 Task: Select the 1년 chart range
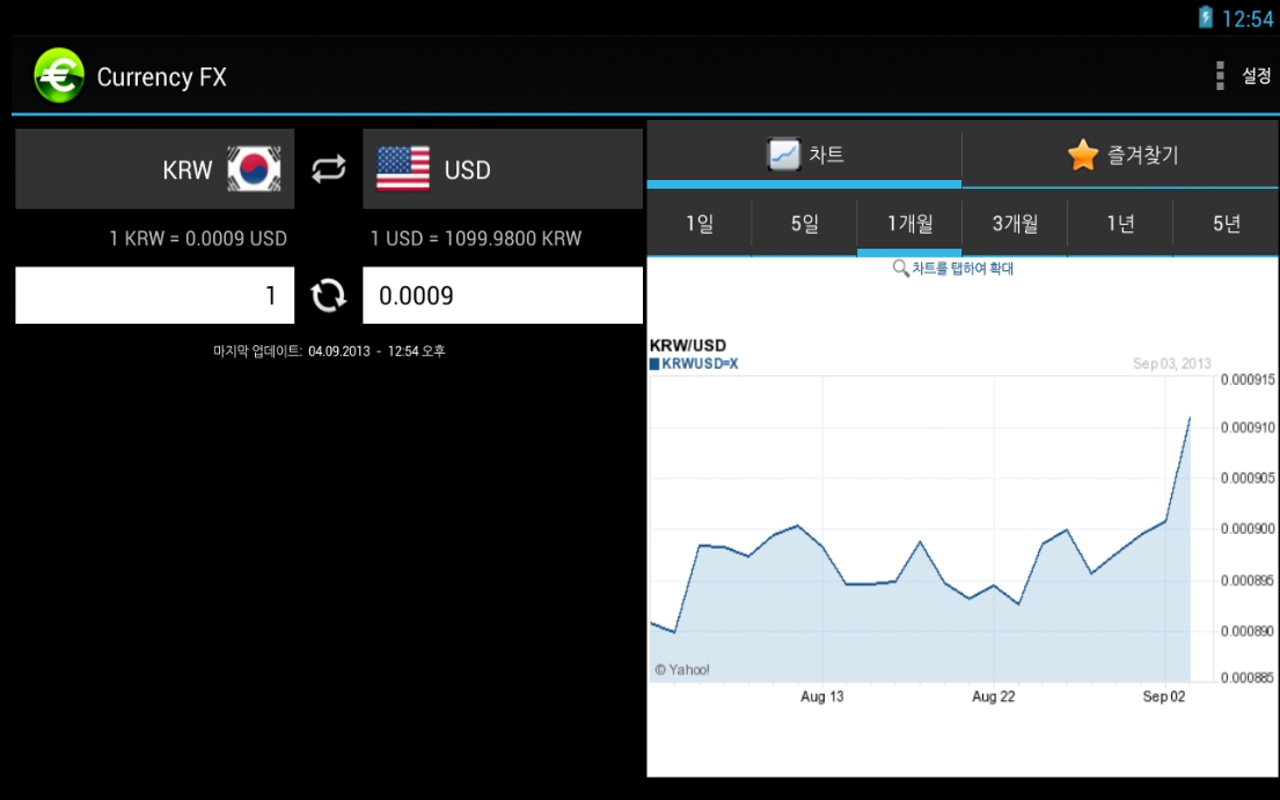point(1120,224)
